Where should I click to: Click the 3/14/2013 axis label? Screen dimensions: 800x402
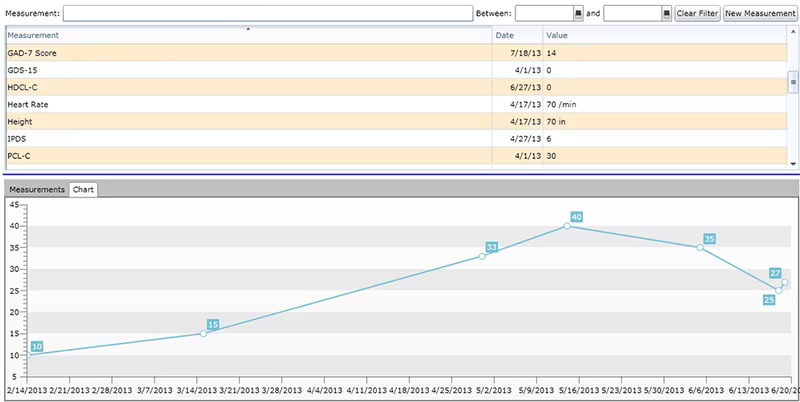point(196,390)
